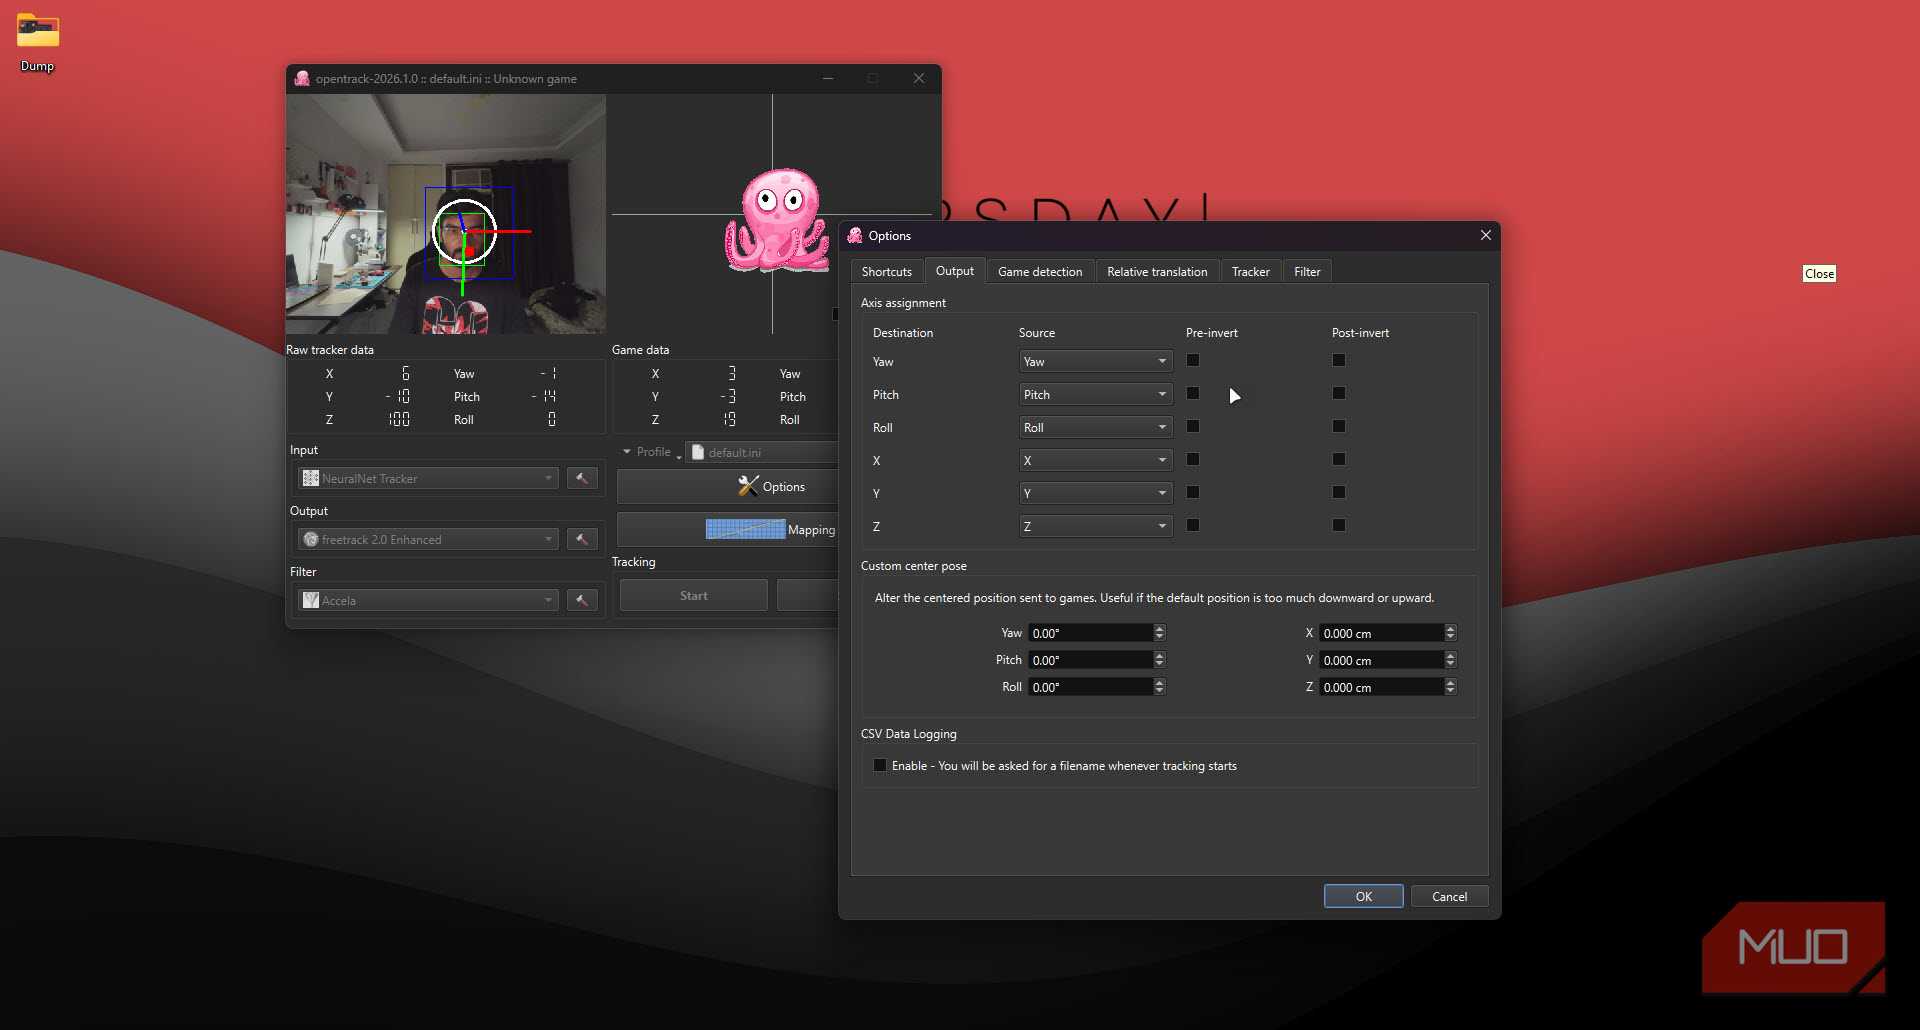The image size is (1920, 1030).
Task: Open Roll source dropdown
Action: [x=1096, y=427]
